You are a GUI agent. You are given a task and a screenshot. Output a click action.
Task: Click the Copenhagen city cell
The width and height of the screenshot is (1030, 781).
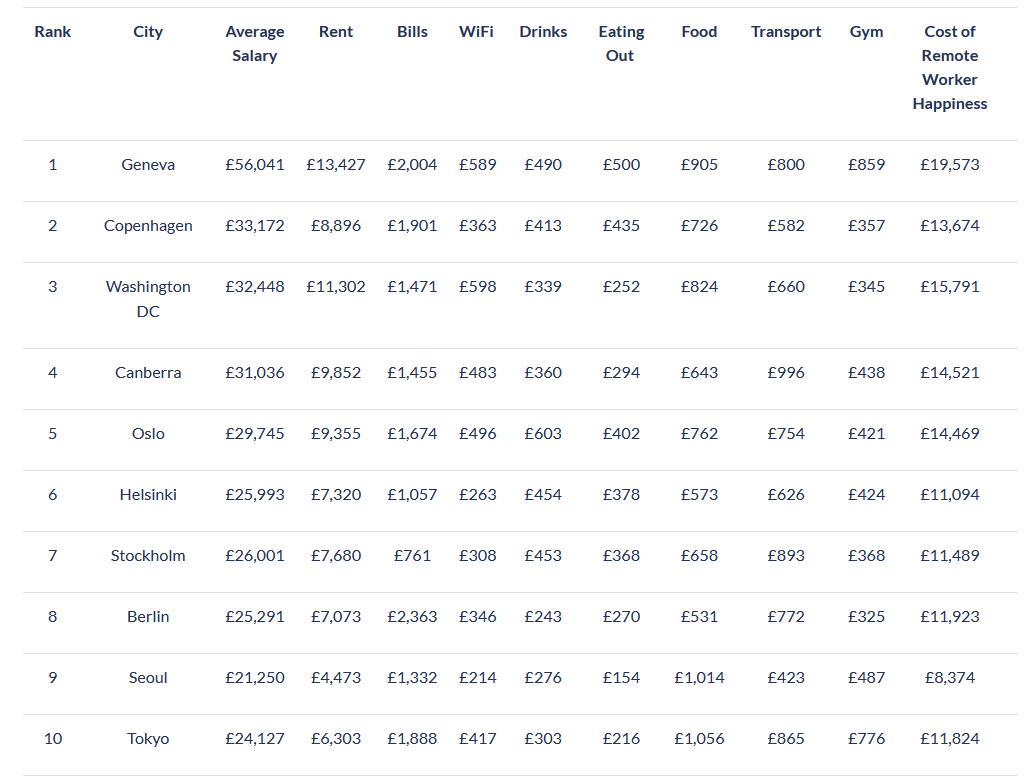point(148,226)
